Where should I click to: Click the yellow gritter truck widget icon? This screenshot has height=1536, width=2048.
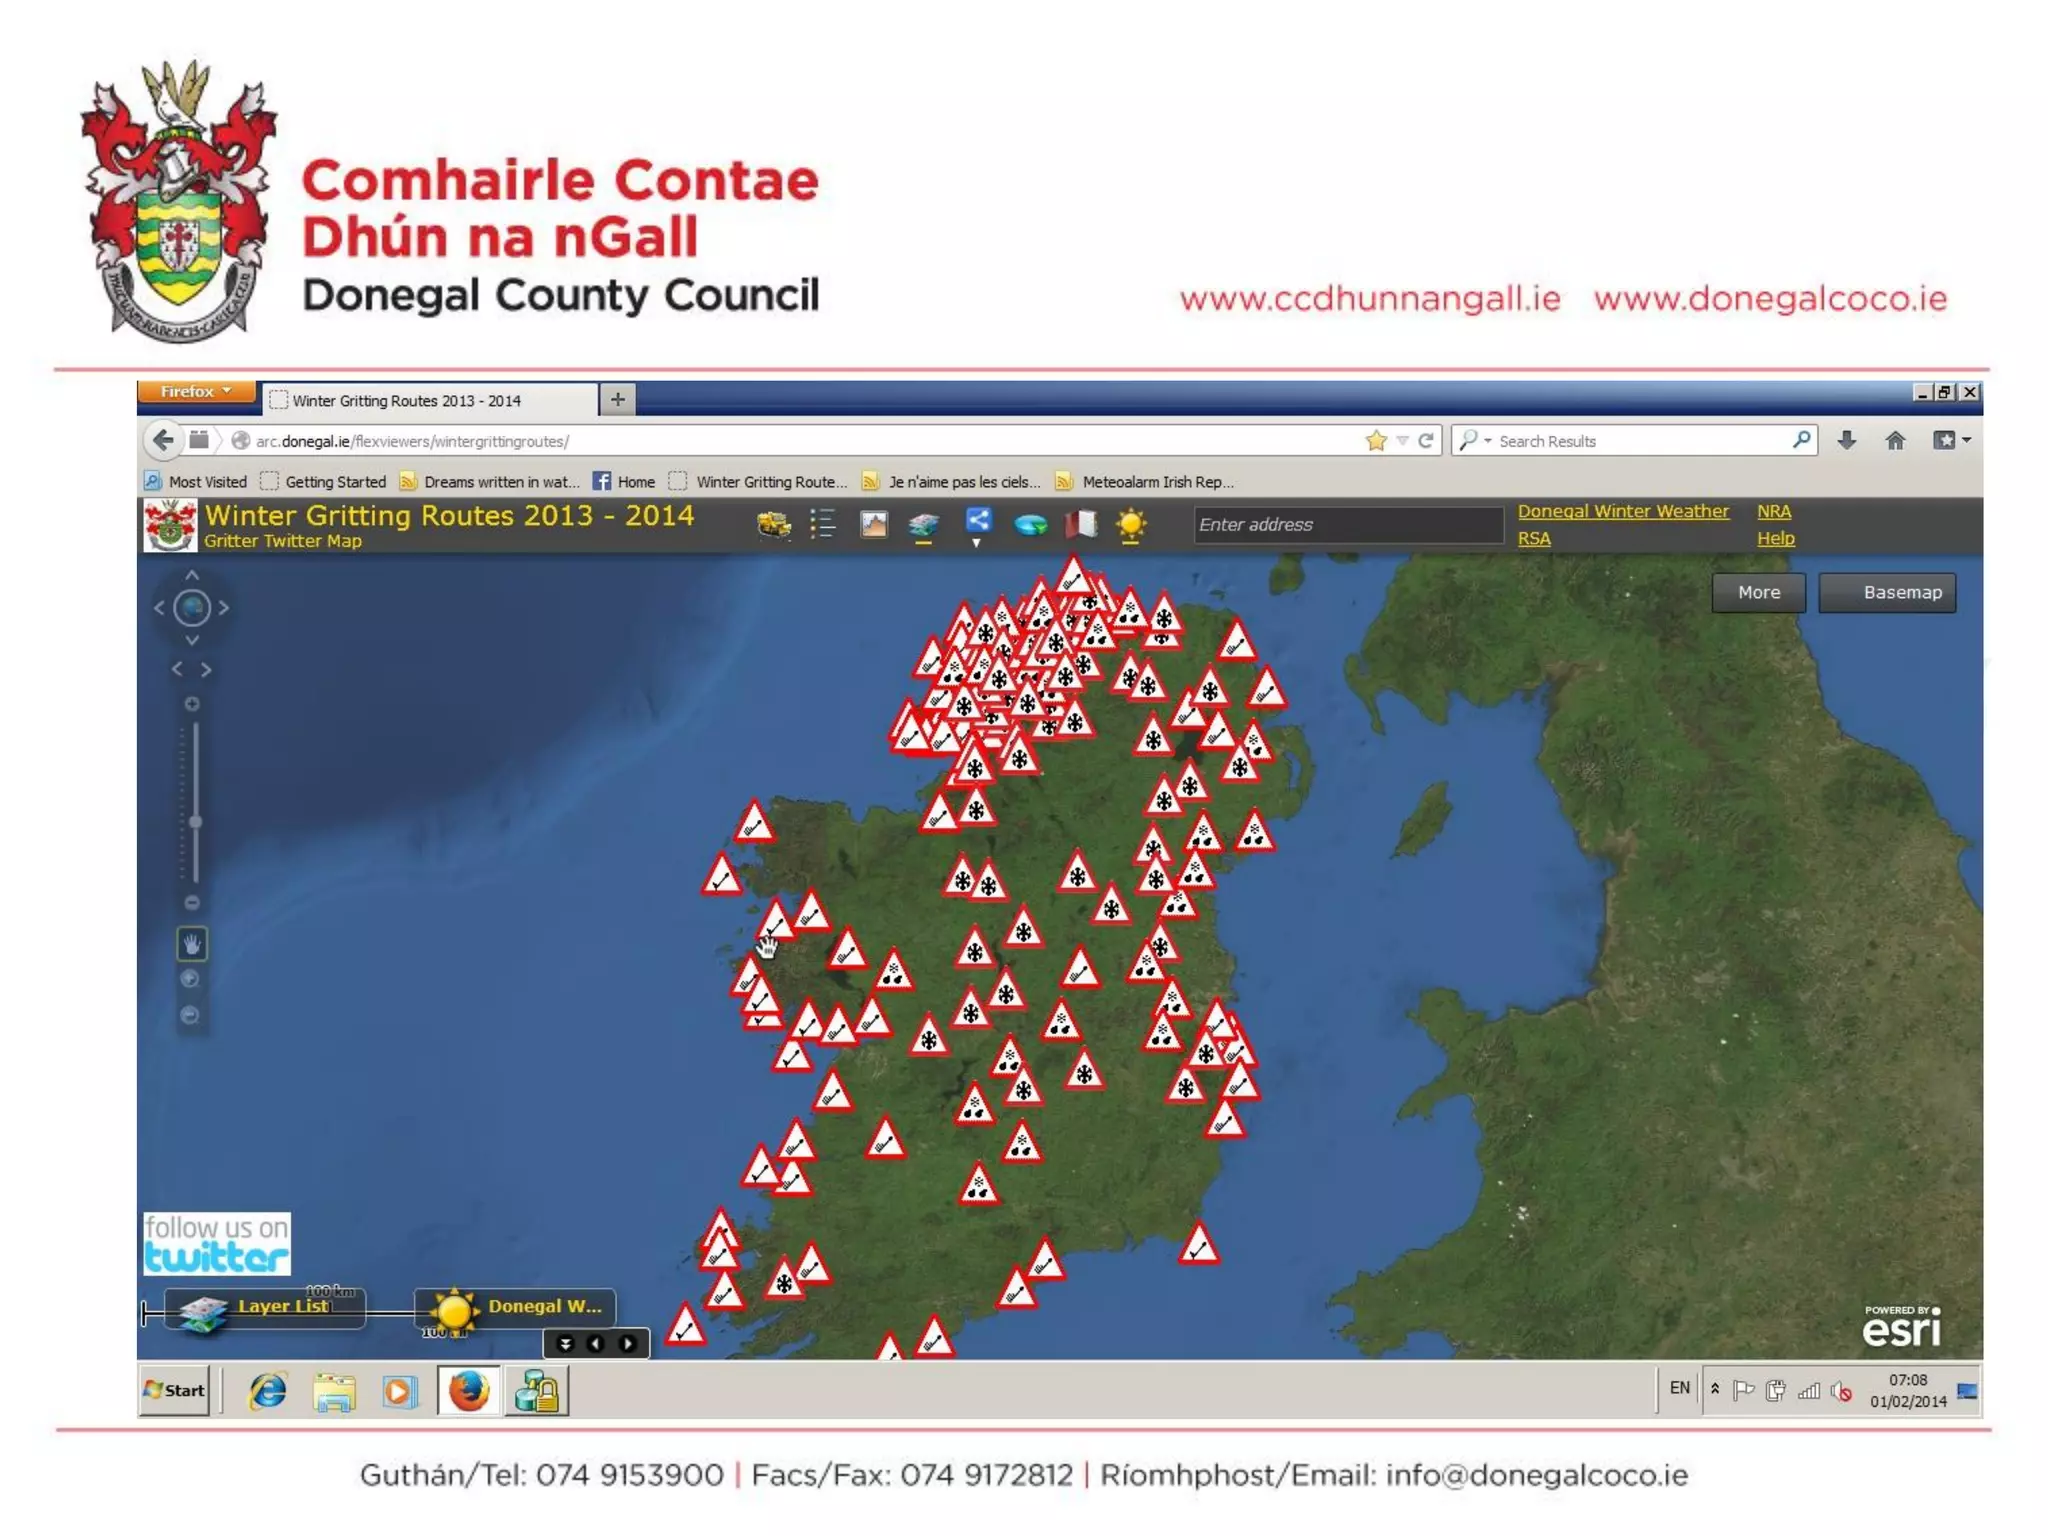coord(773,524)
